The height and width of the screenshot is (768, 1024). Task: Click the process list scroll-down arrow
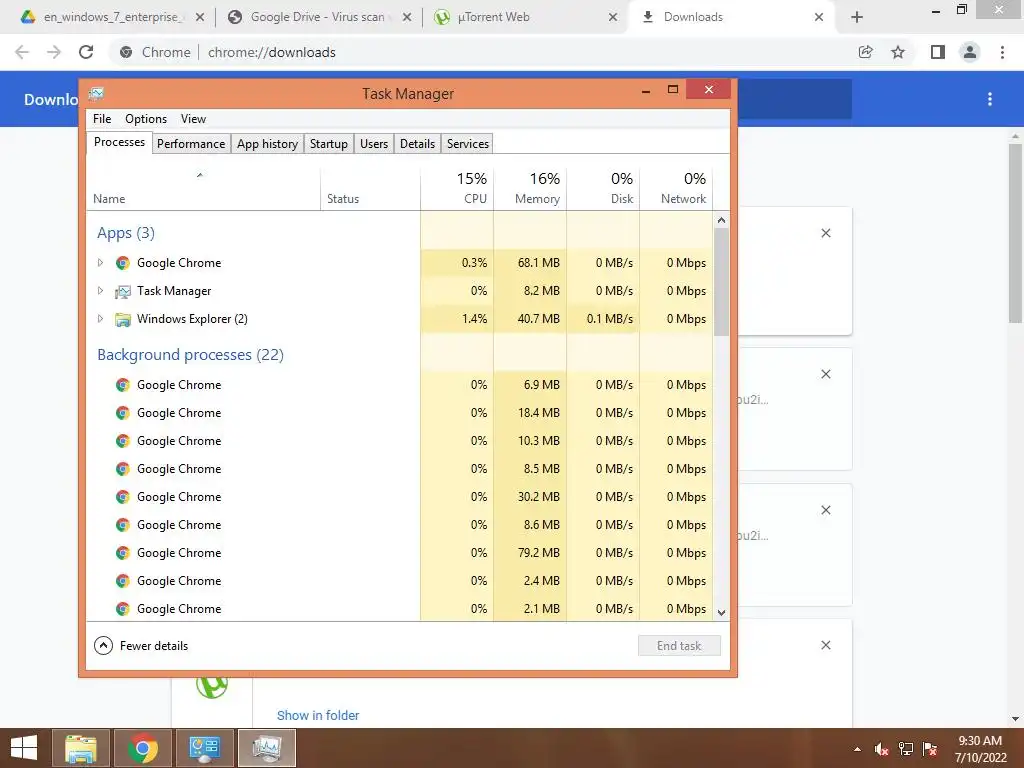pyautogui.click(x=722, y=613)
